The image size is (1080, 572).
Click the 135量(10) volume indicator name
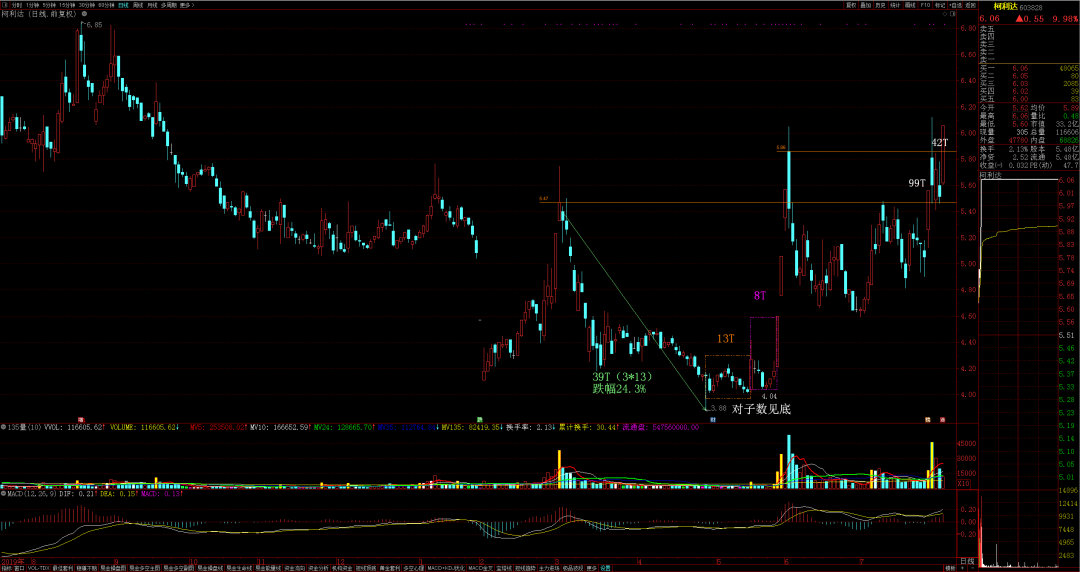click(x=25, y=427)
